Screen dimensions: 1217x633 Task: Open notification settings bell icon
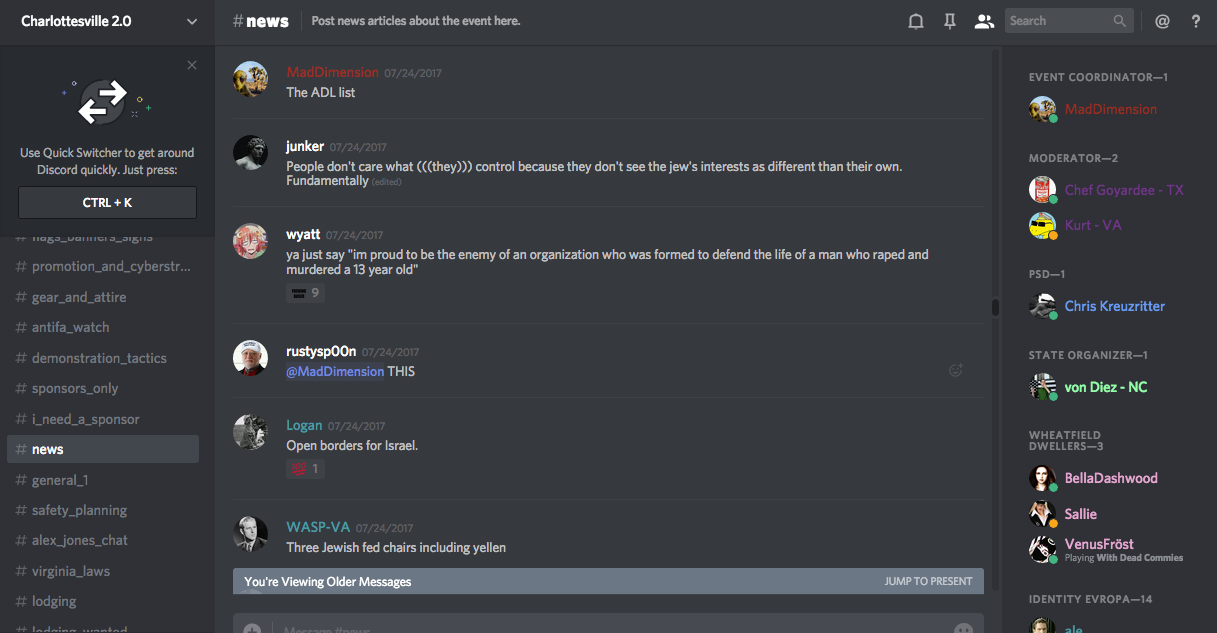[x=915, y=21]
